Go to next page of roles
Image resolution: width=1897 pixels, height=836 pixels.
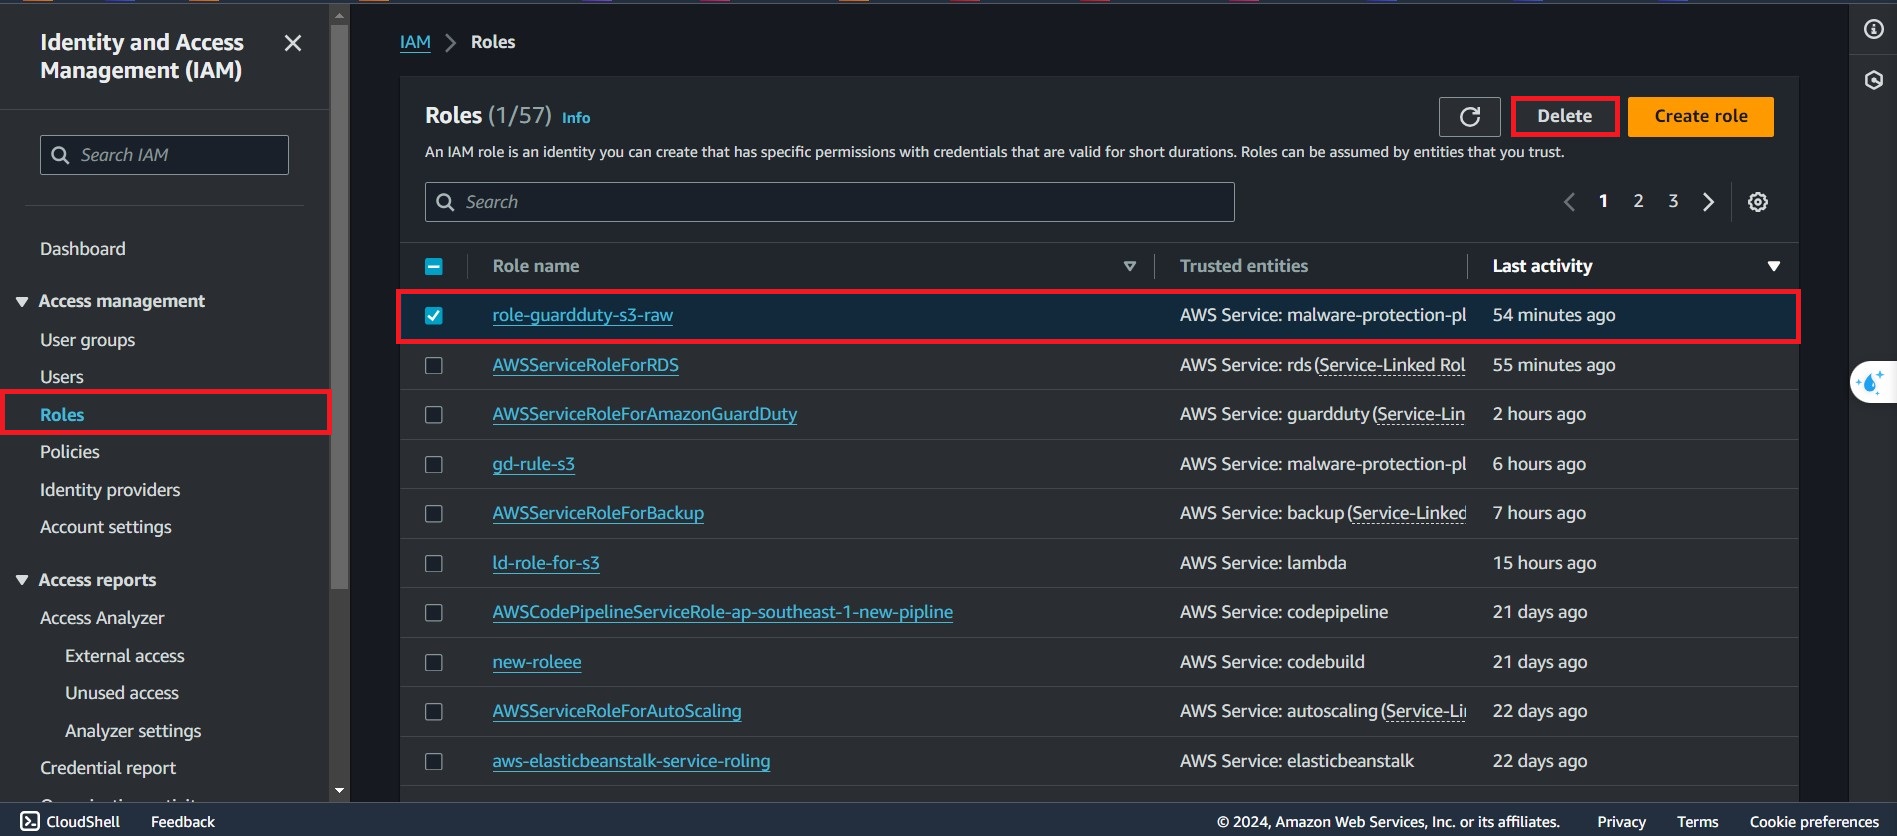1708,202
